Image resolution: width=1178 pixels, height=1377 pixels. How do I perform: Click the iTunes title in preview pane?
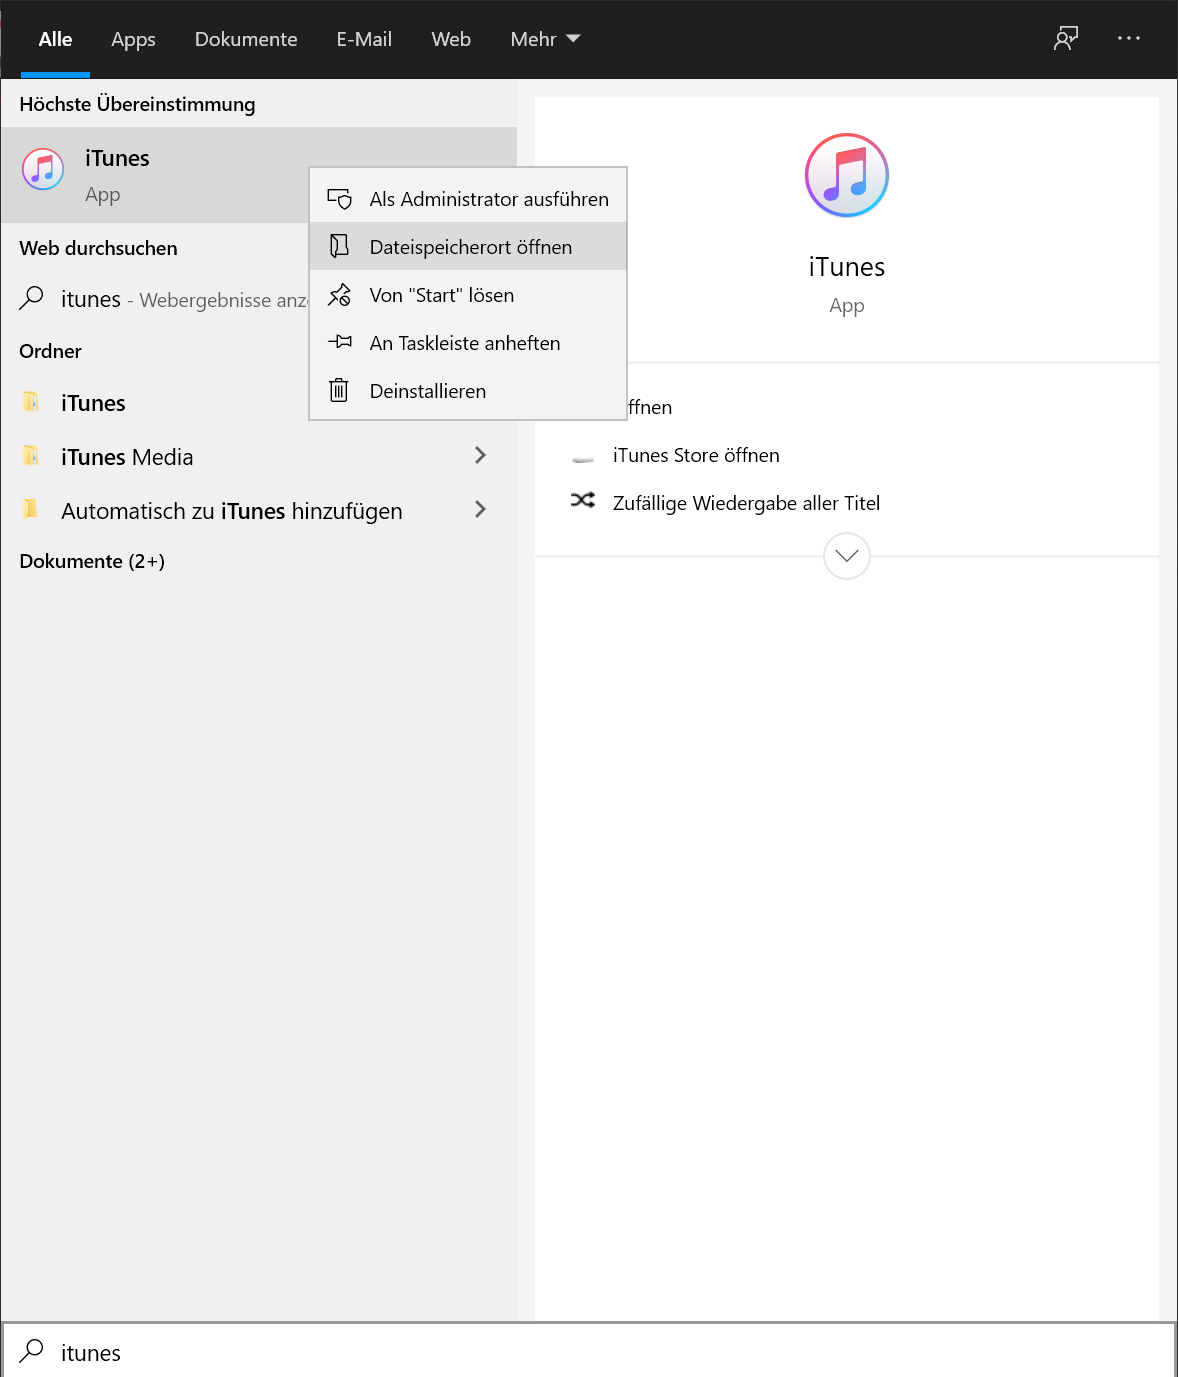pos(847,267)
